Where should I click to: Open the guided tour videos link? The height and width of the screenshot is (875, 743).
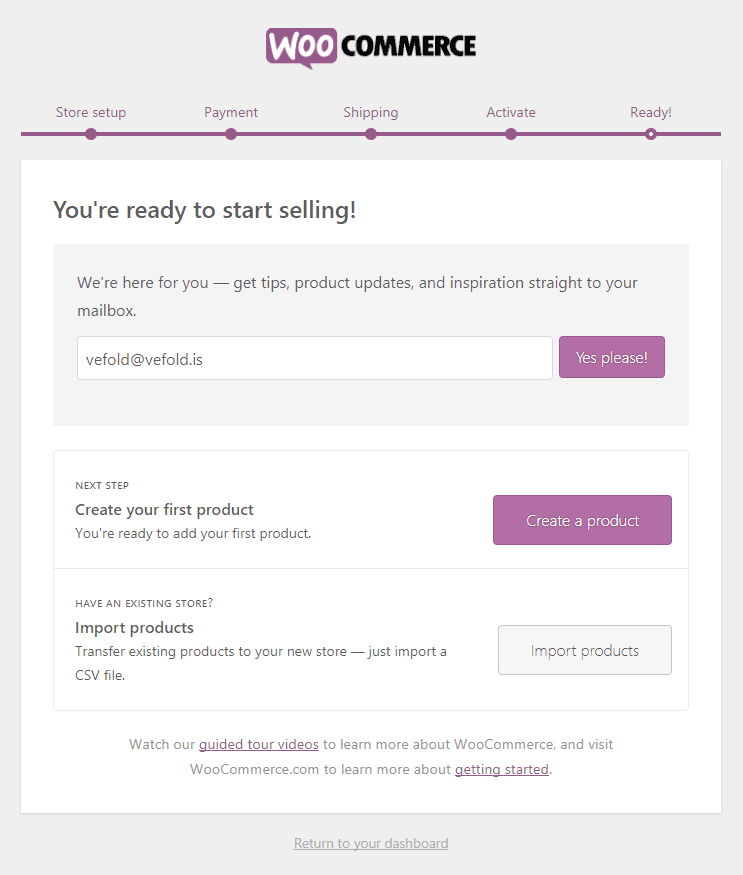coord(259,744)
